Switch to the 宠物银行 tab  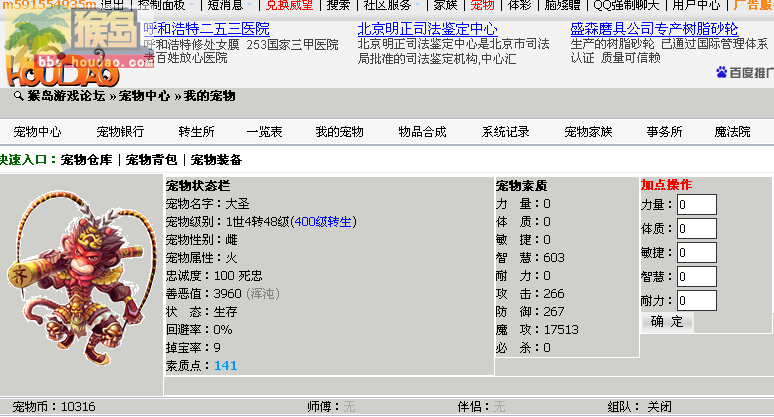(120, 132)
